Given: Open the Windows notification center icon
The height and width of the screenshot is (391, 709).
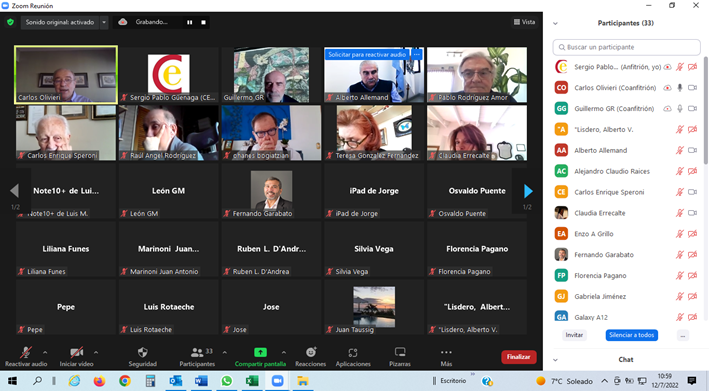Looking at the screenshot, I should [x=691, y=381].
